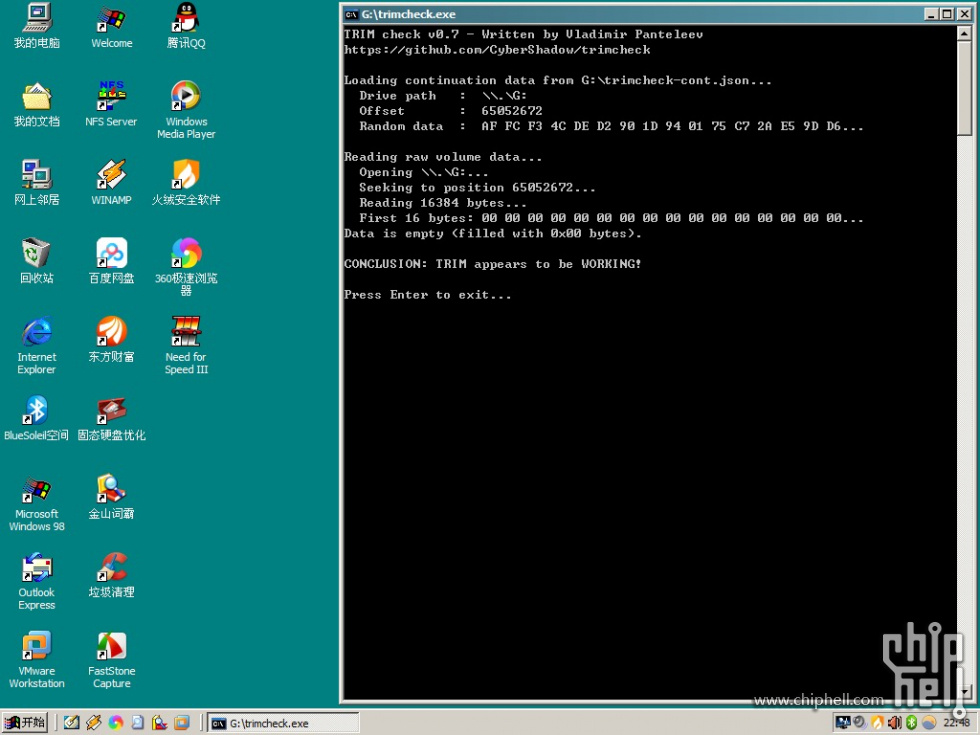
Task: Click the orange-blue circle tray icon
Action: (x=929, y=723)
